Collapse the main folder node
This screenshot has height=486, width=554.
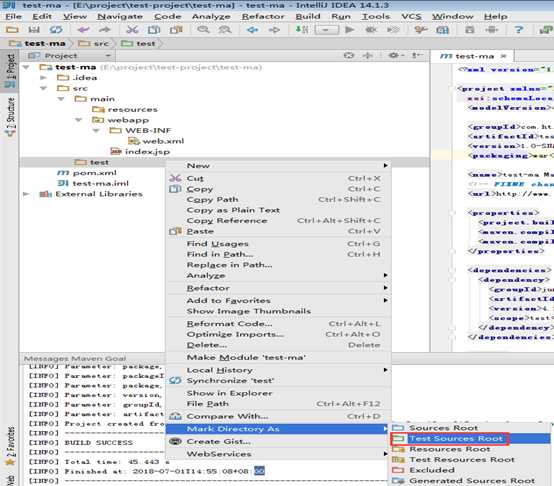(x=61, y=99)
